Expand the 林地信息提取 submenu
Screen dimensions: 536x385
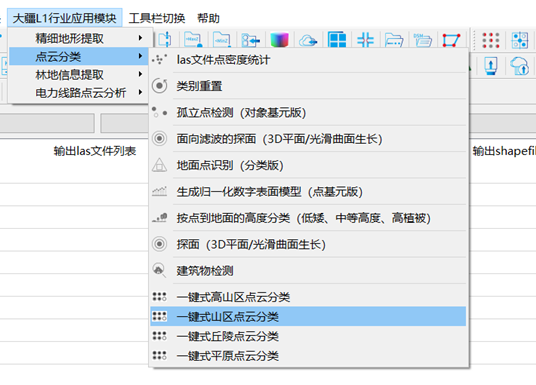tap(79, 75)
